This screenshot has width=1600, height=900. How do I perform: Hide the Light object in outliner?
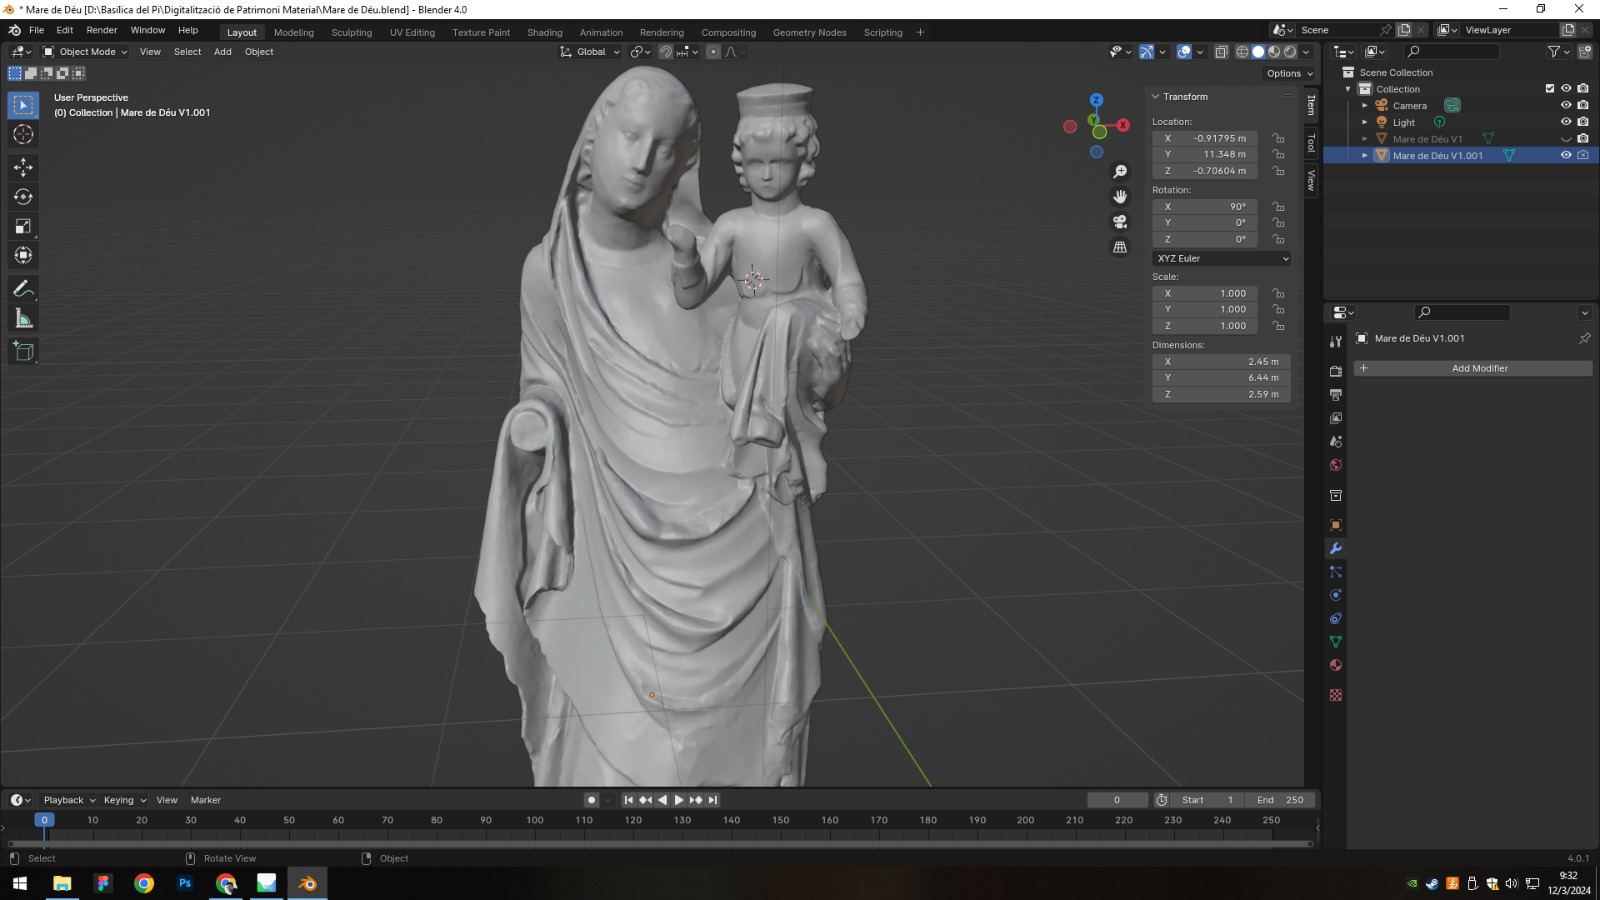pyautogui.click(x=1566, y=122)
